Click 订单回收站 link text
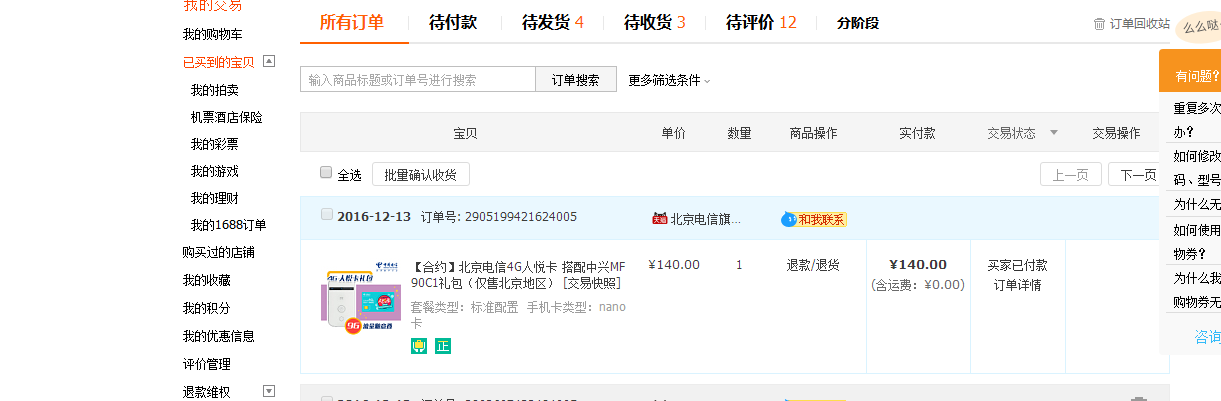 coord(1140,23)
